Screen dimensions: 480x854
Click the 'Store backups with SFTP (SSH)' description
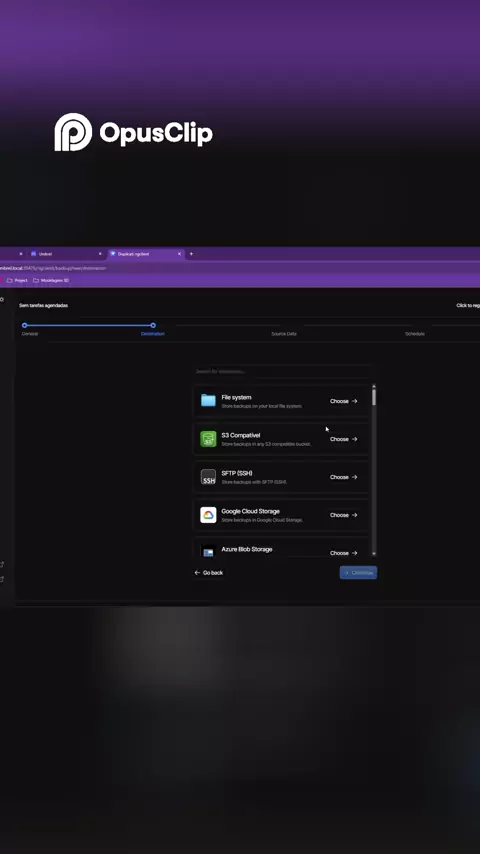254,483
